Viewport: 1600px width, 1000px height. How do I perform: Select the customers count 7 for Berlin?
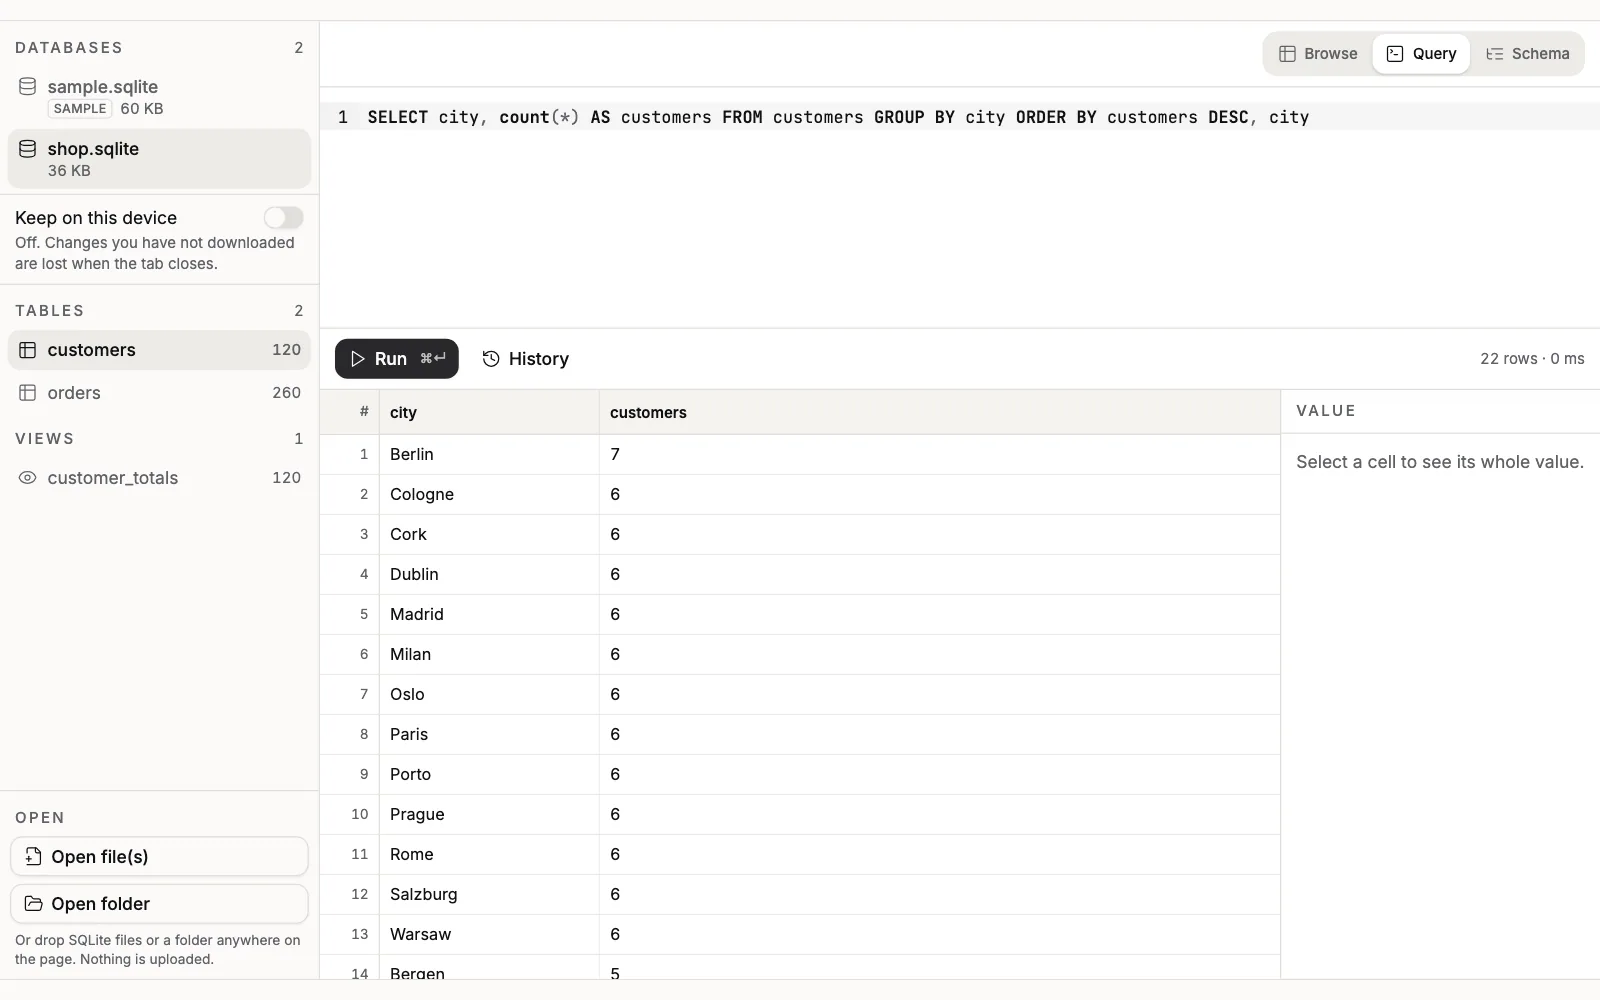click(x=940, y=454)
